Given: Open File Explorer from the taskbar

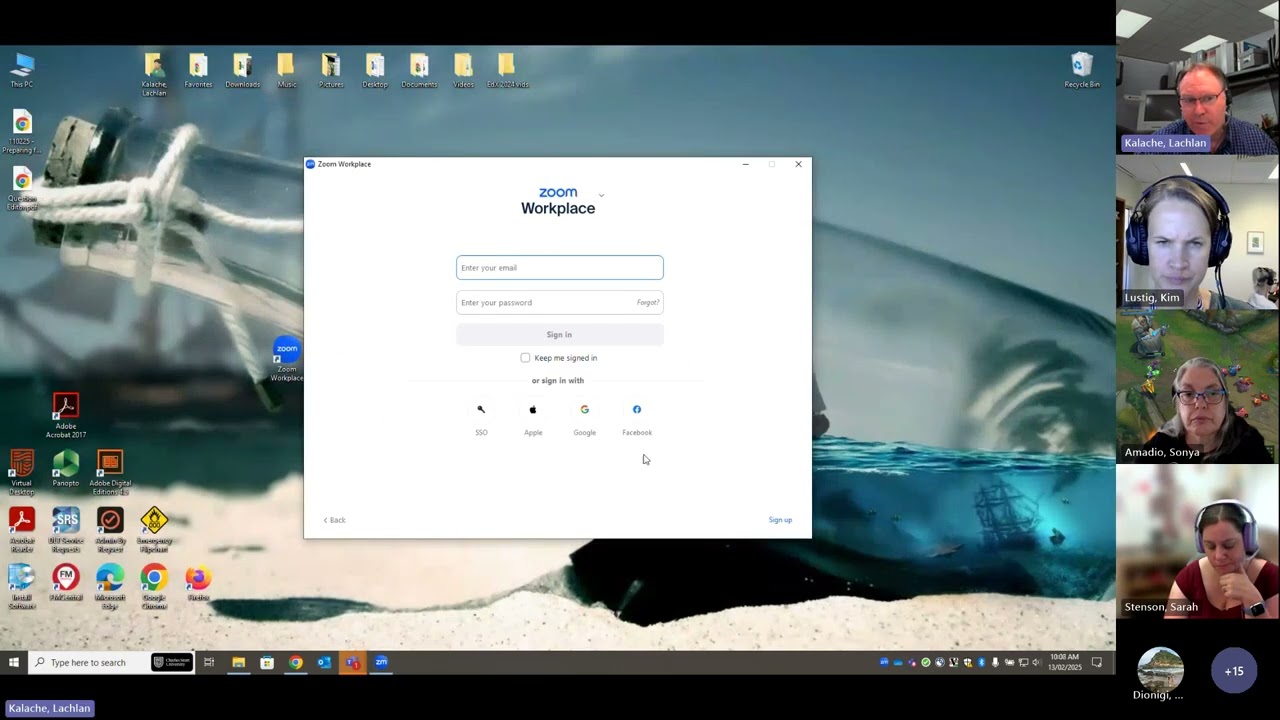Looking at the screenshot, I should pyautogui.click(x=238, y=662).
